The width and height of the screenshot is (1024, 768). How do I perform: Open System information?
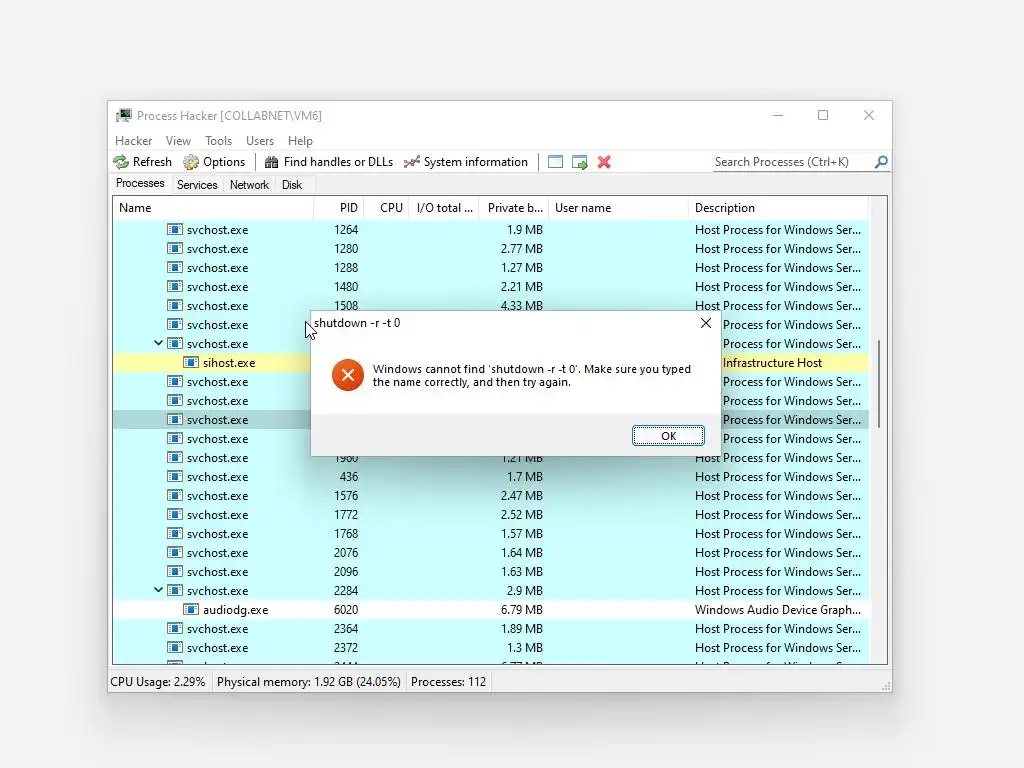[x=466, y=162]
